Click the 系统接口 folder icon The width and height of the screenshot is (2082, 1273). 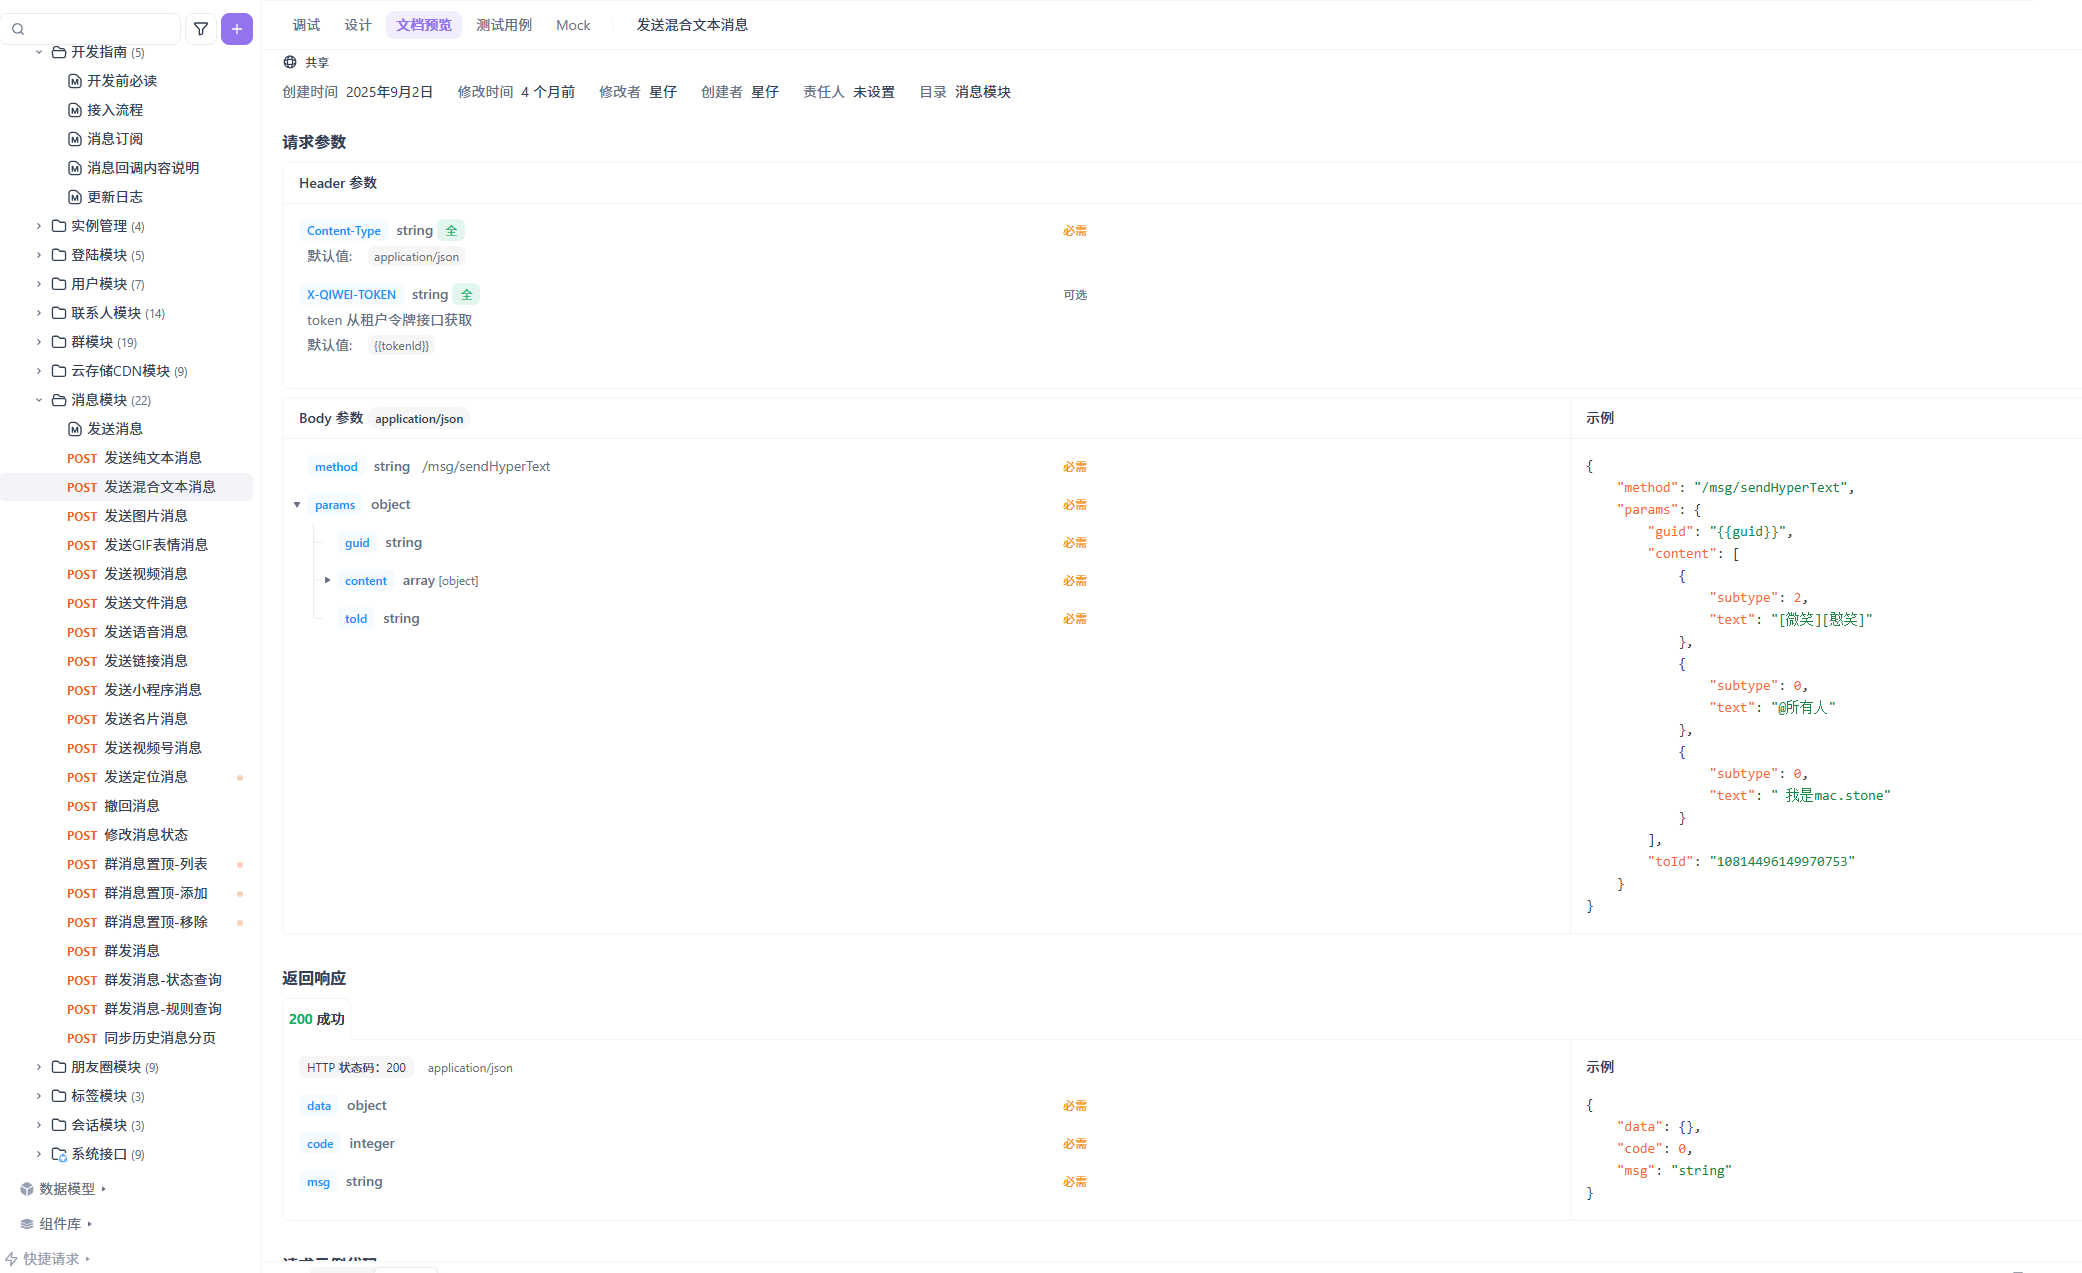59,1154
